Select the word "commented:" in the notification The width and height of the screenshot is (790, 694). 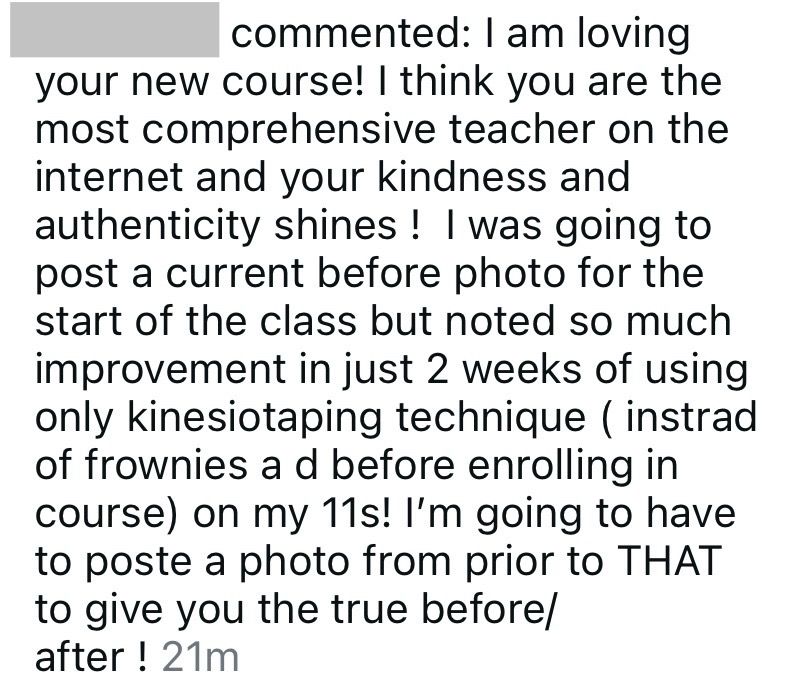pos(351,33)
